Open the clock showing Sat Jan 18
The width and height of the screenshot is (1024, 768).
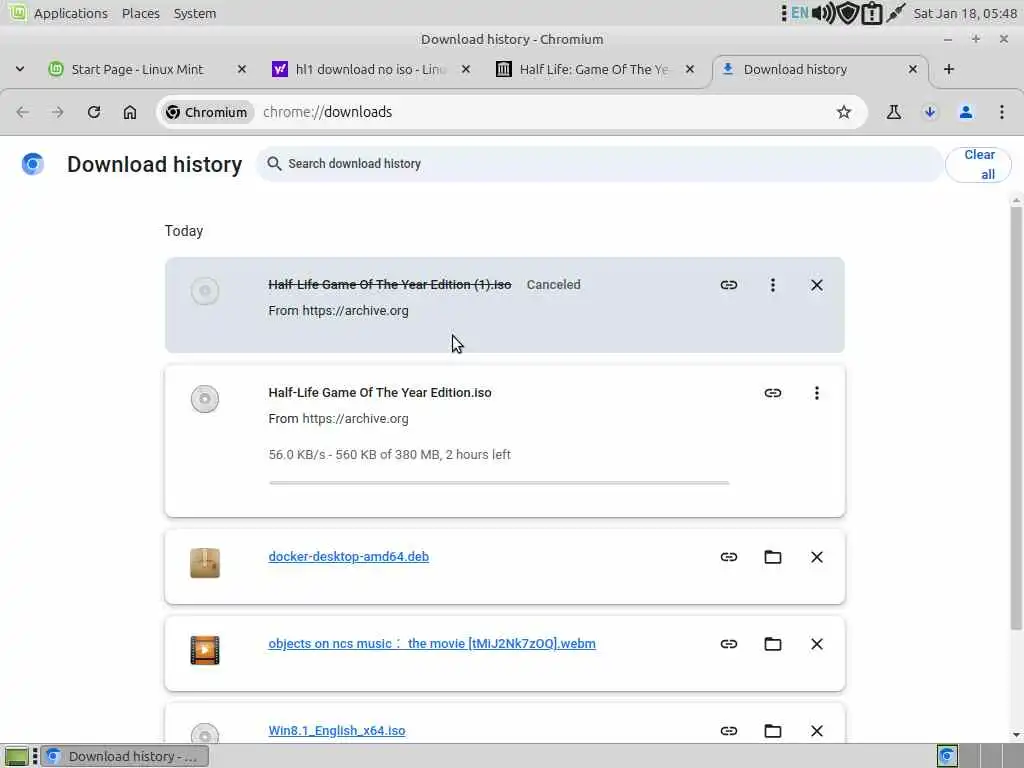pos(965,13)
